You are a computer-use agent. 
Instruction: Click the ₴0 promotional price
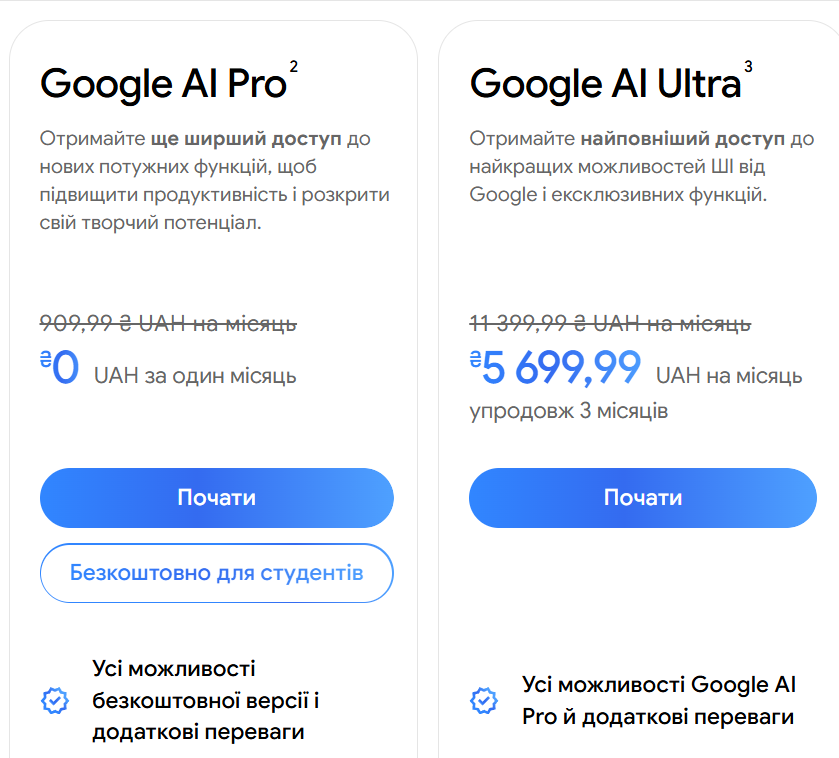click(x=60, y=369)
